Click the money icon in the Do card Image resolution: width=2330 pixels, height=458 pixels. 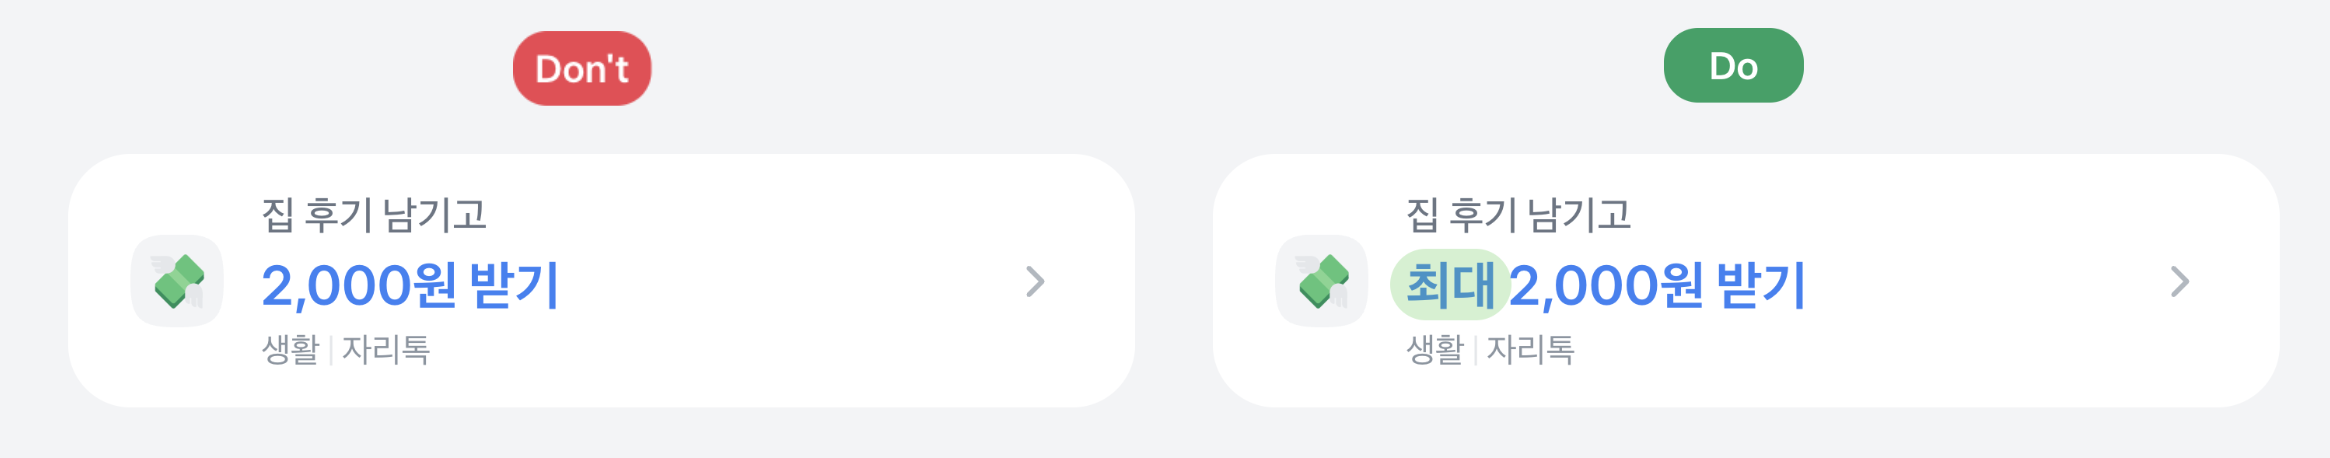(x=1322, y=281)
